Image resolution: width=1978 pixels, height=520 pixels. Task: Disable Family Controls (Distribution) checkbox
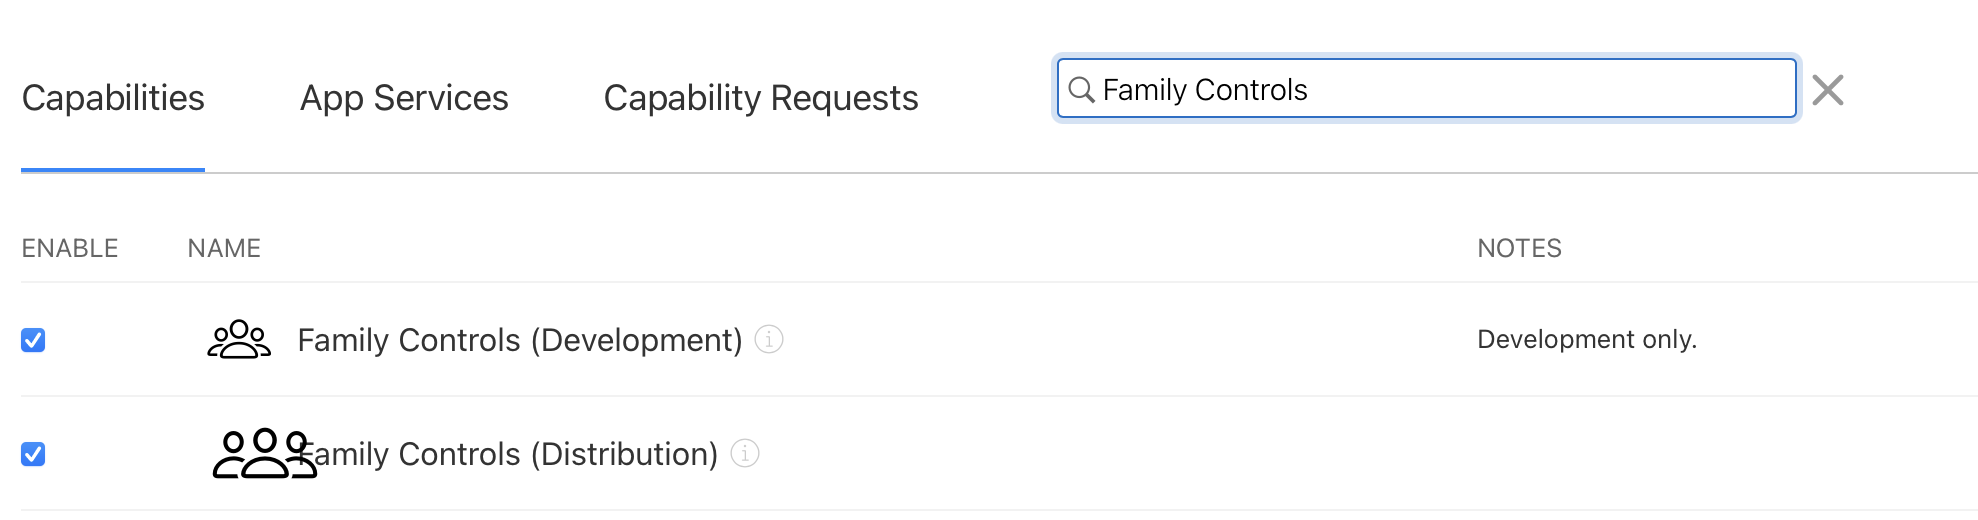tap(33, 454)
